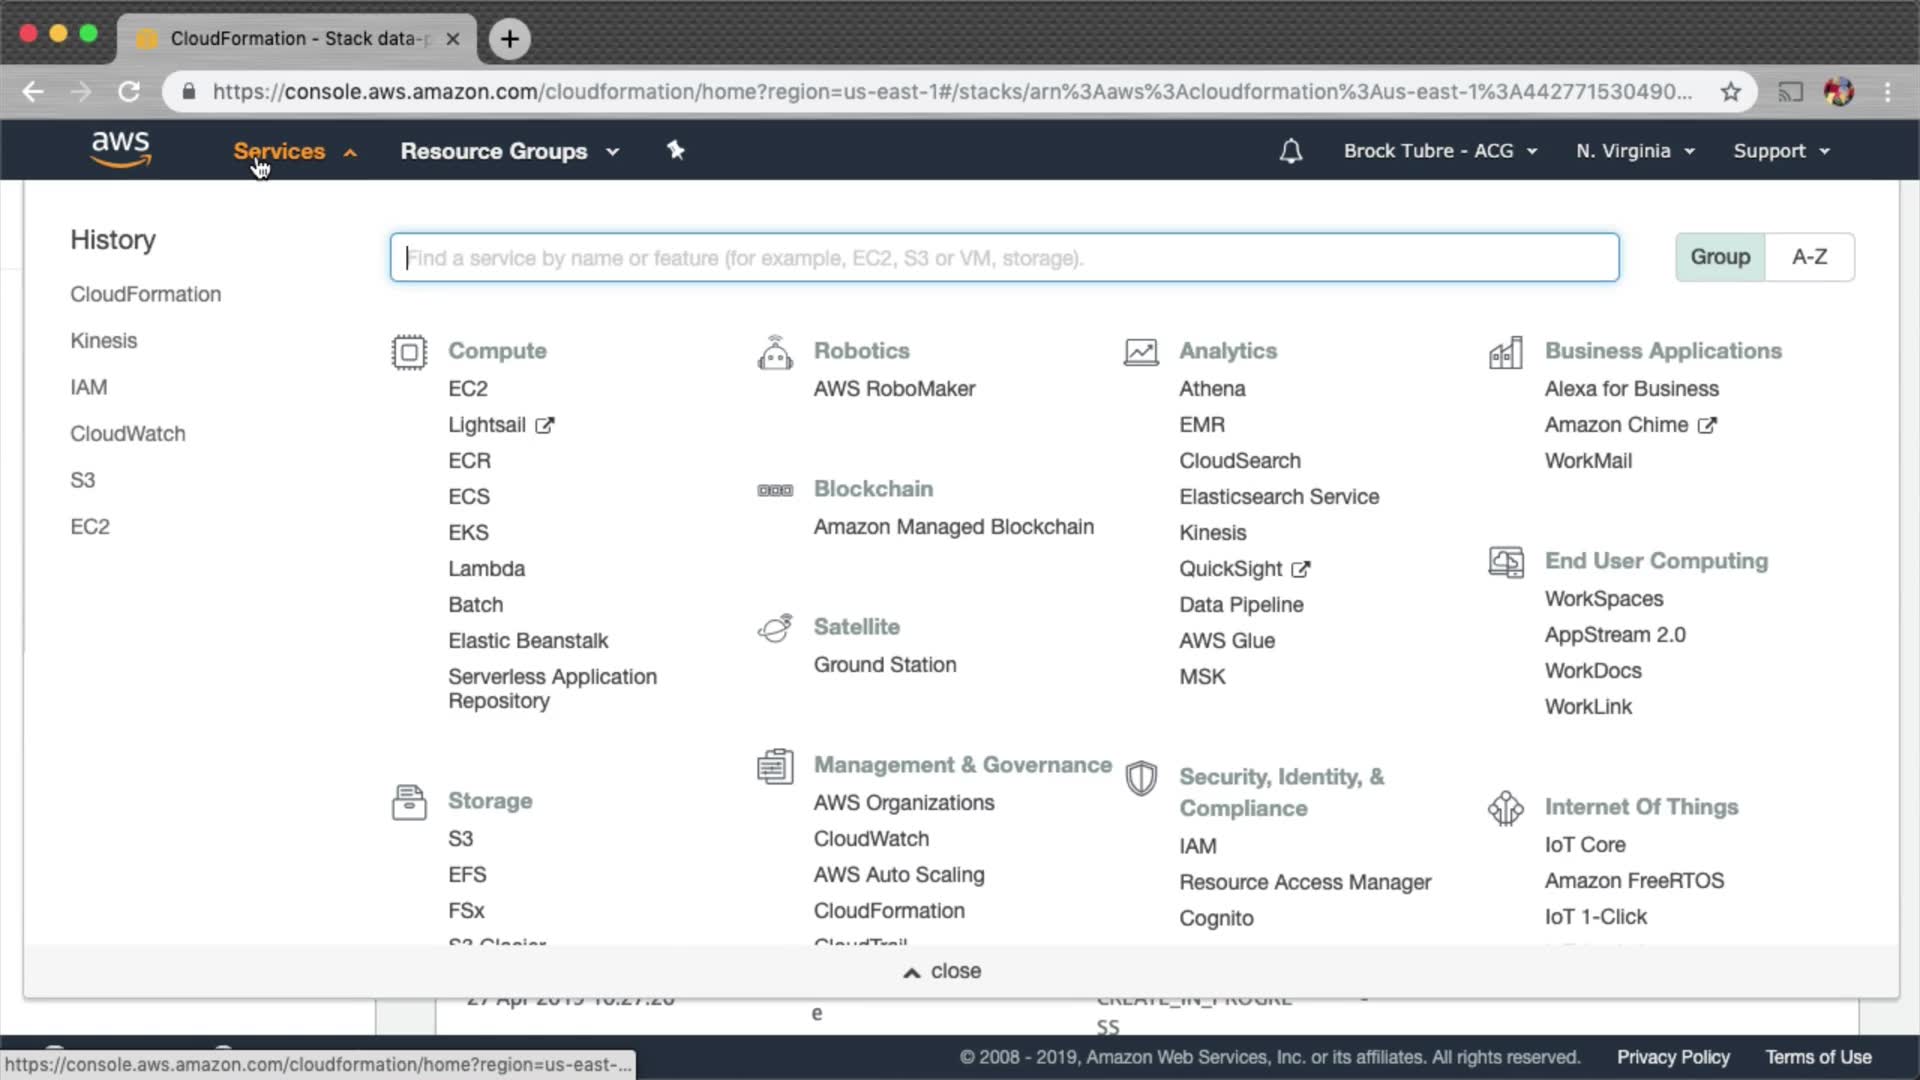Viewport: 1920px width, 1080px height.
Task: Focus the find a service search field
Action: (x=1004, y=258)
